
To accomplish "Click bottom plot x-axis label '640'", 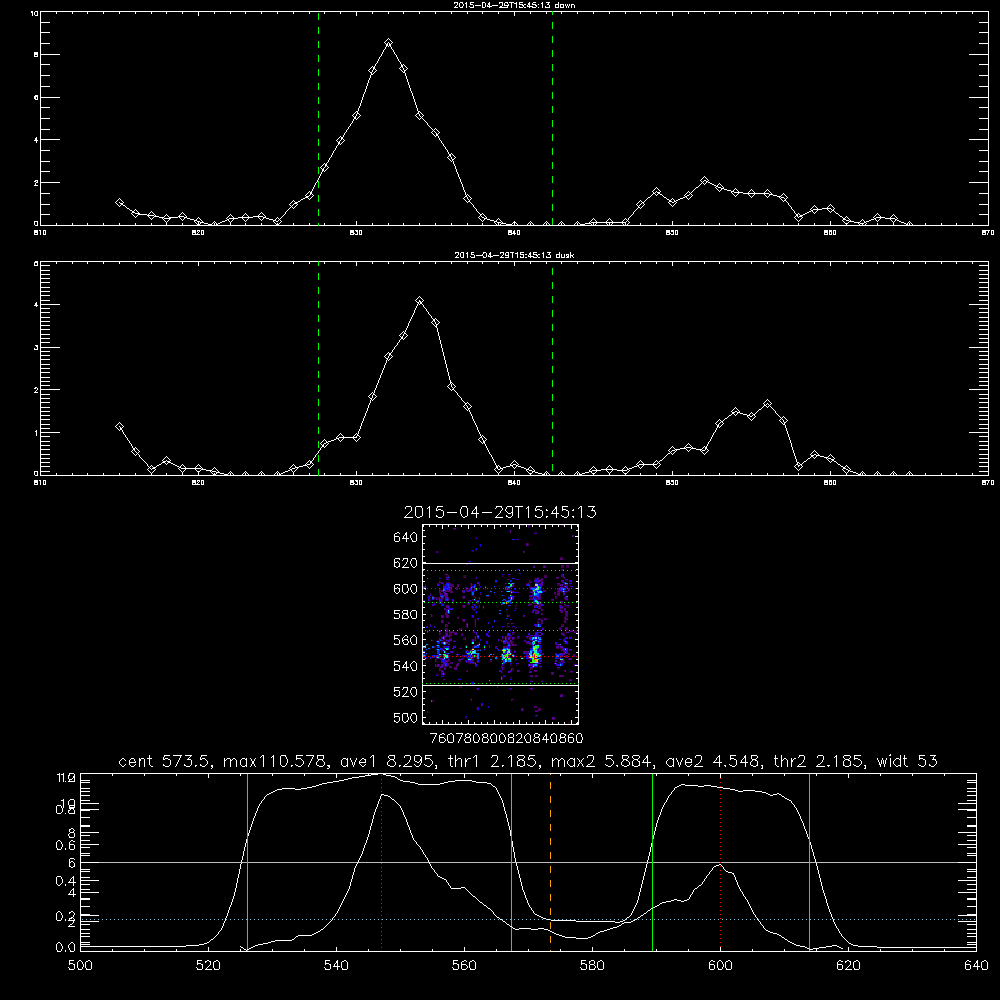I will [x=976, y=966].
